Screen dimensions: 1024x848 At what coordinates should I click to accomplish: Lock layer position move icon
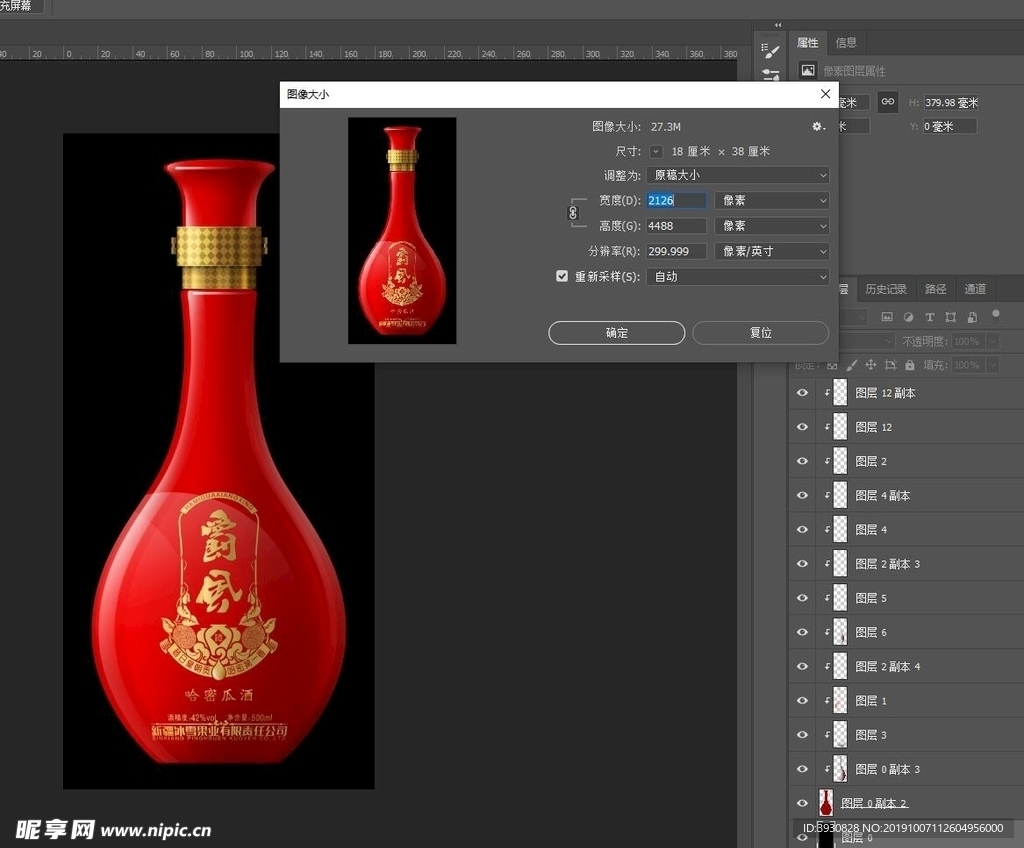click(x=871, y=365)
